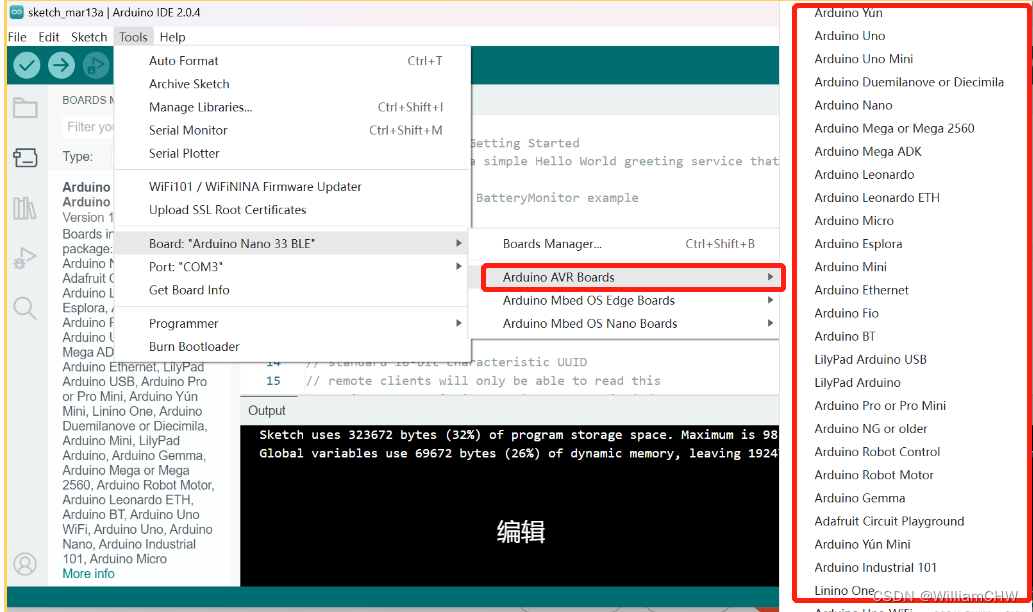The image size is (1033, 612).
Task: Open the Edit menu
Action: 49,37
